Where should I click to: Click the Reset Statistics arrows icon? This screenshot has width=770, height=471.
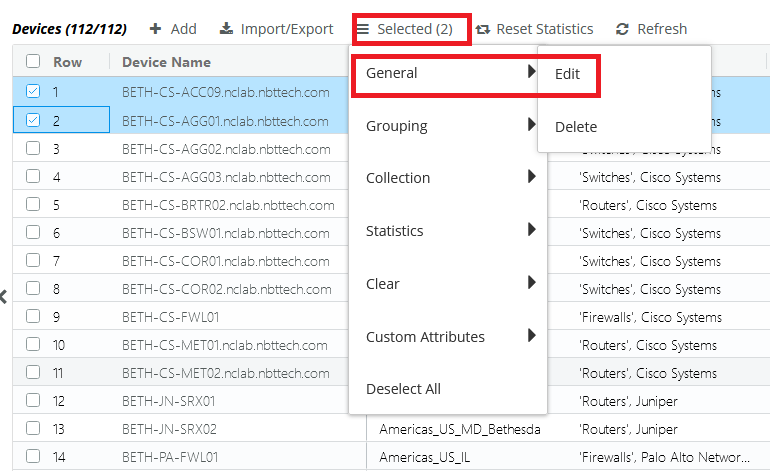pos(483,29)
